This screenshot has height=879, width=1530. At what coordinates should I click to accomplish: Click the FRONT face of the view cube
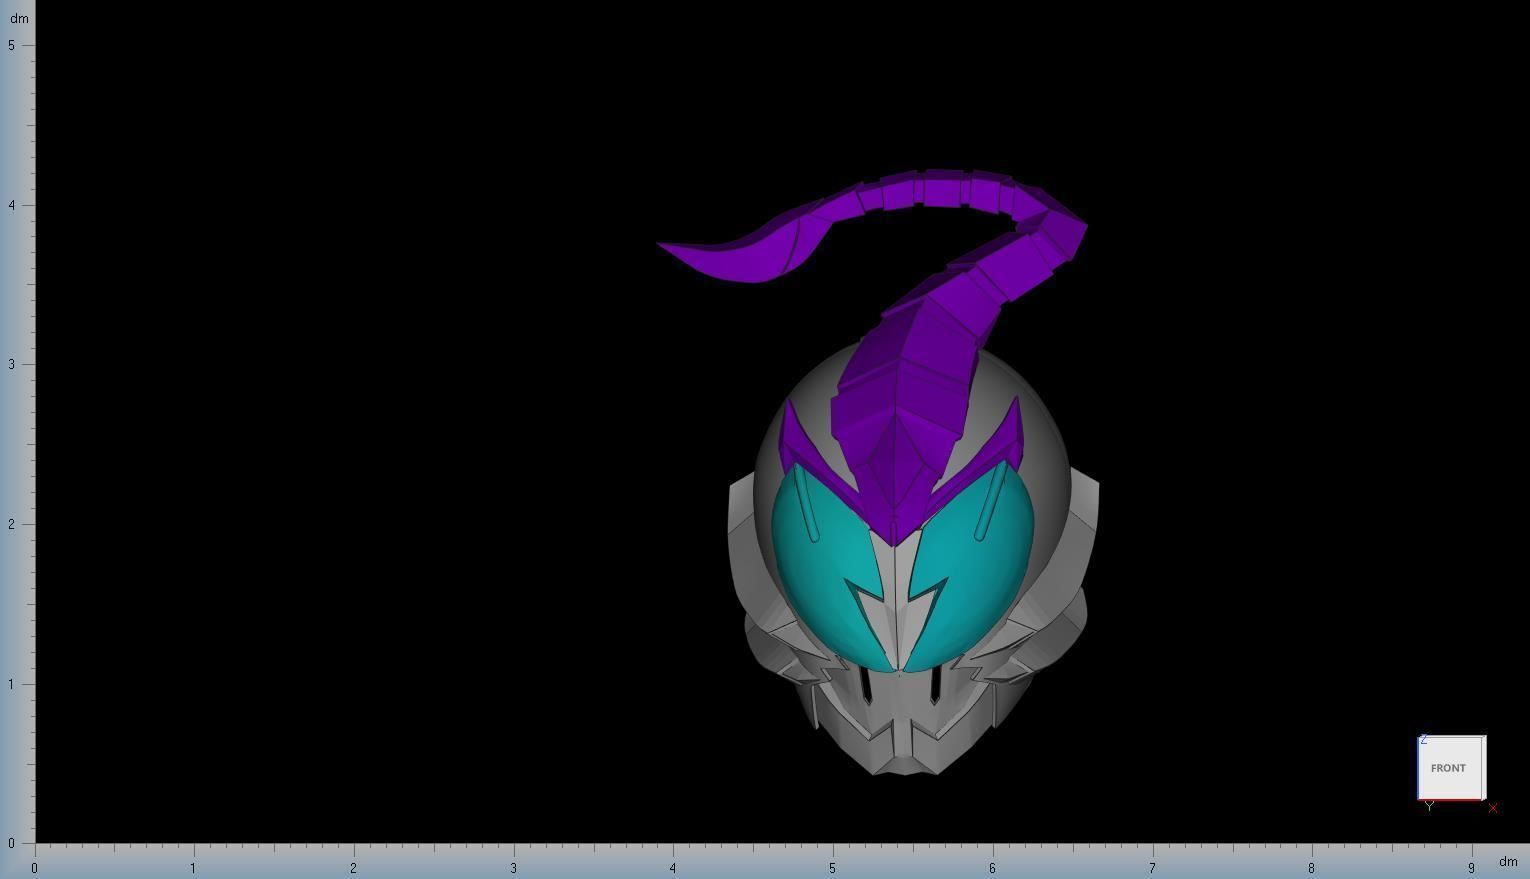(x=1451, y=768)
